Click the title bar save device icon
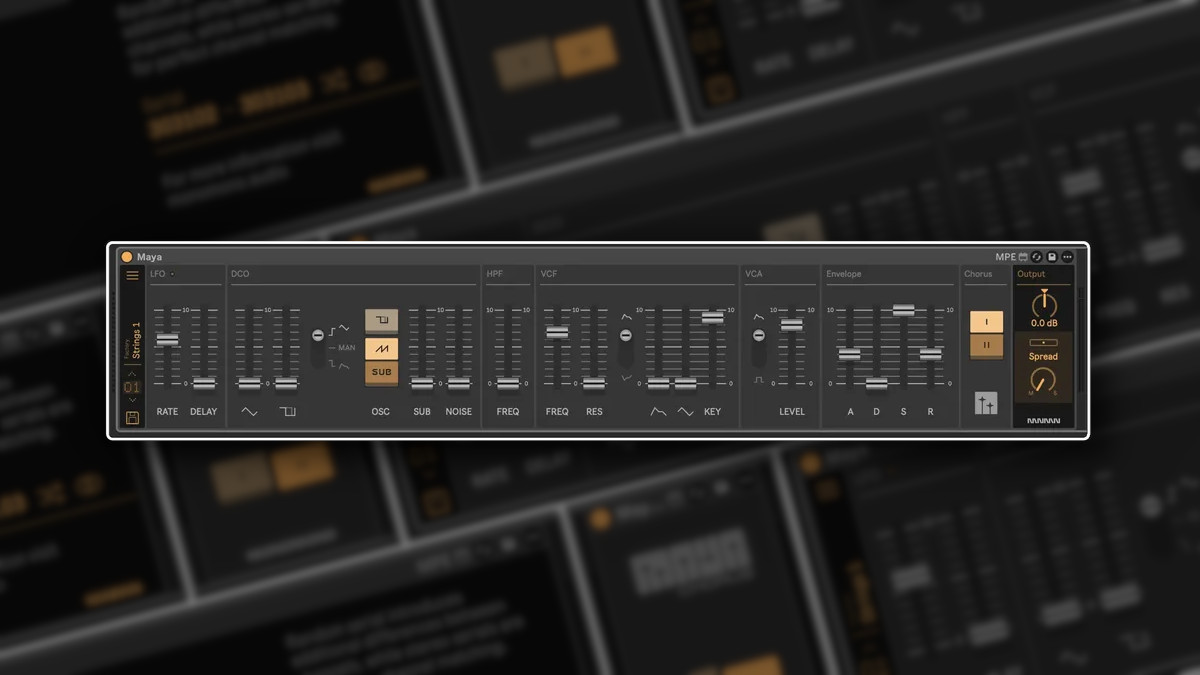This screenshot has width=1200, height=675. 1052,257
